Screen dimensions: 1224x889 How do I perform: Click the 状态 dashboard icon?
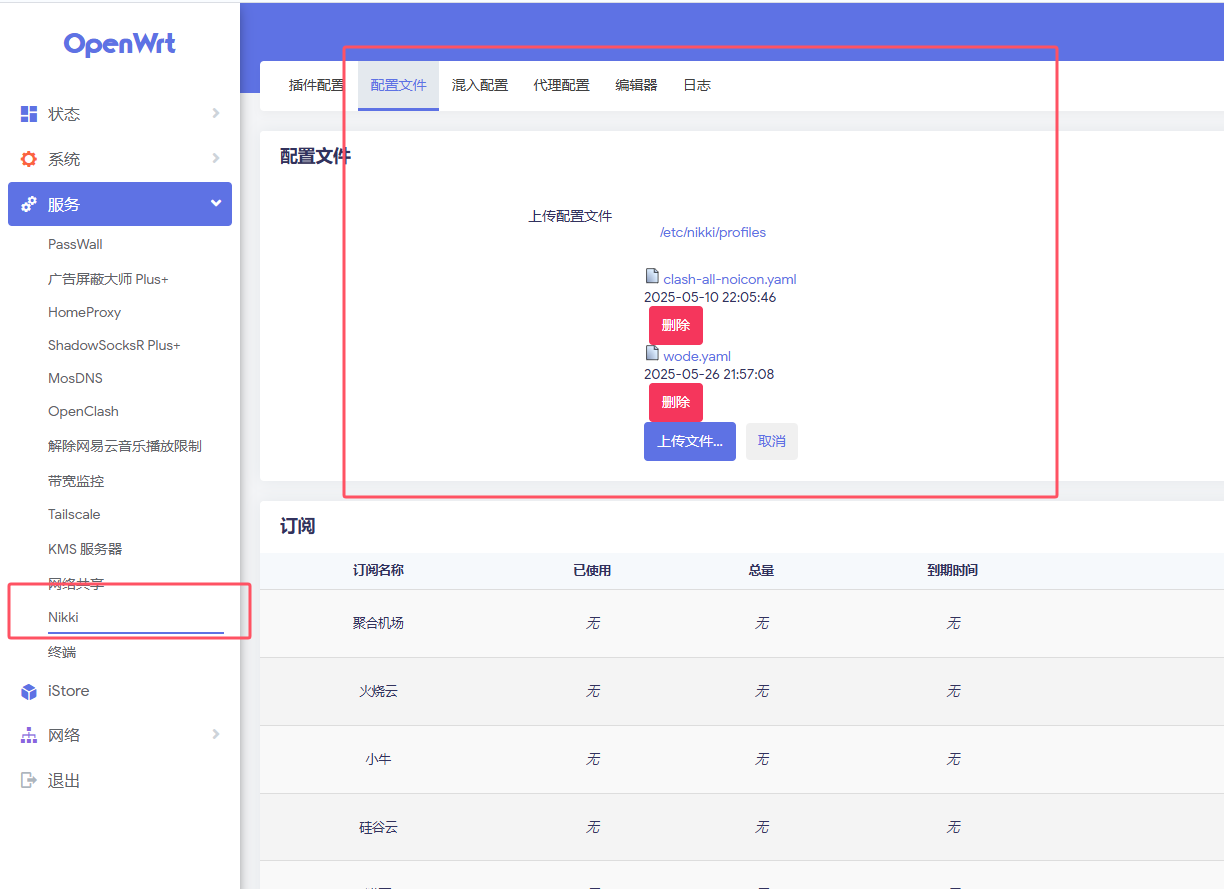pos(29,114)
